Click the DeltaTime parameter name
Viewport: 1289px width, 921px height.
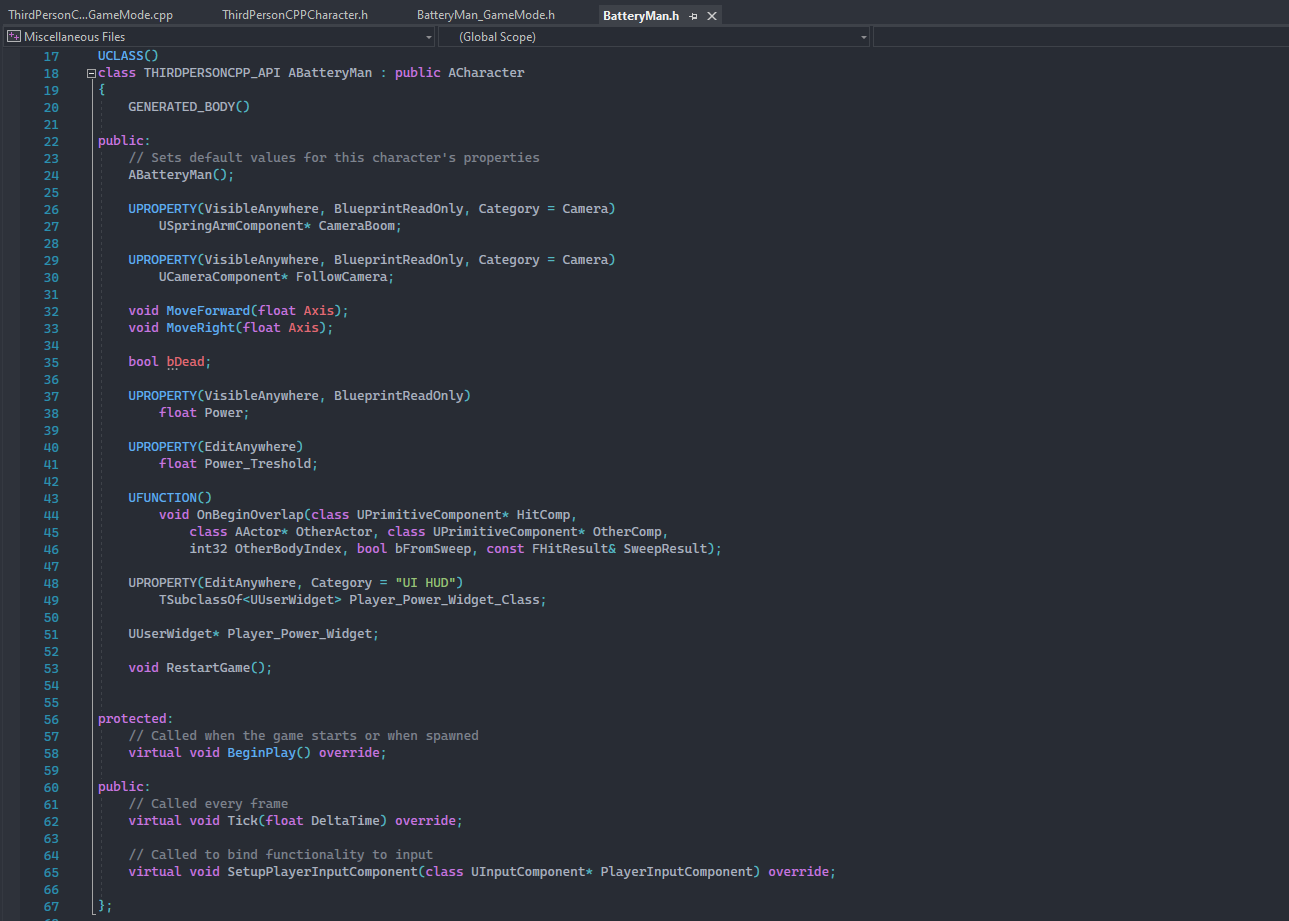pyautogui.click(x=345, y=821)
